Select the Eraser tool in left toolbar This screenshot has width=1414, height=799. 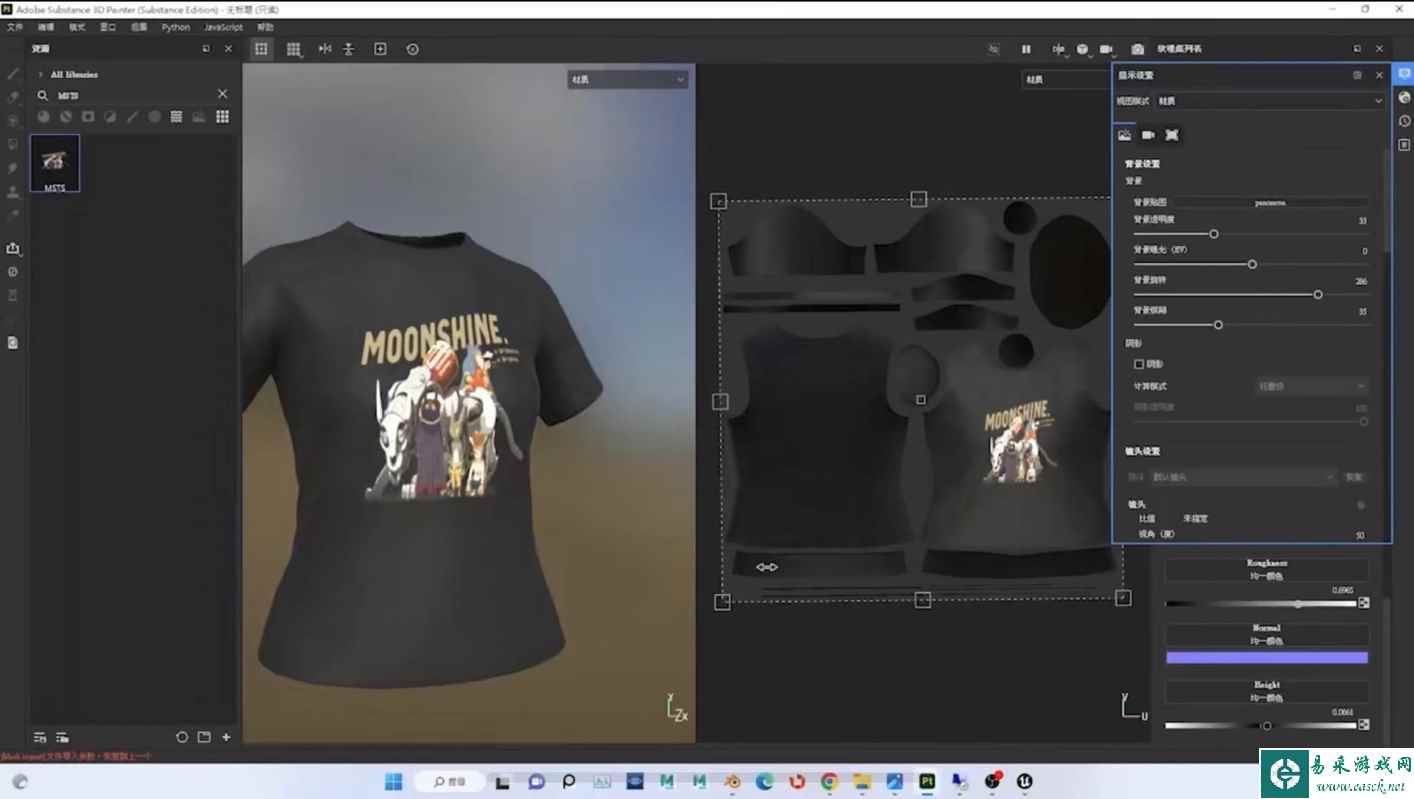tap(13, 97)
